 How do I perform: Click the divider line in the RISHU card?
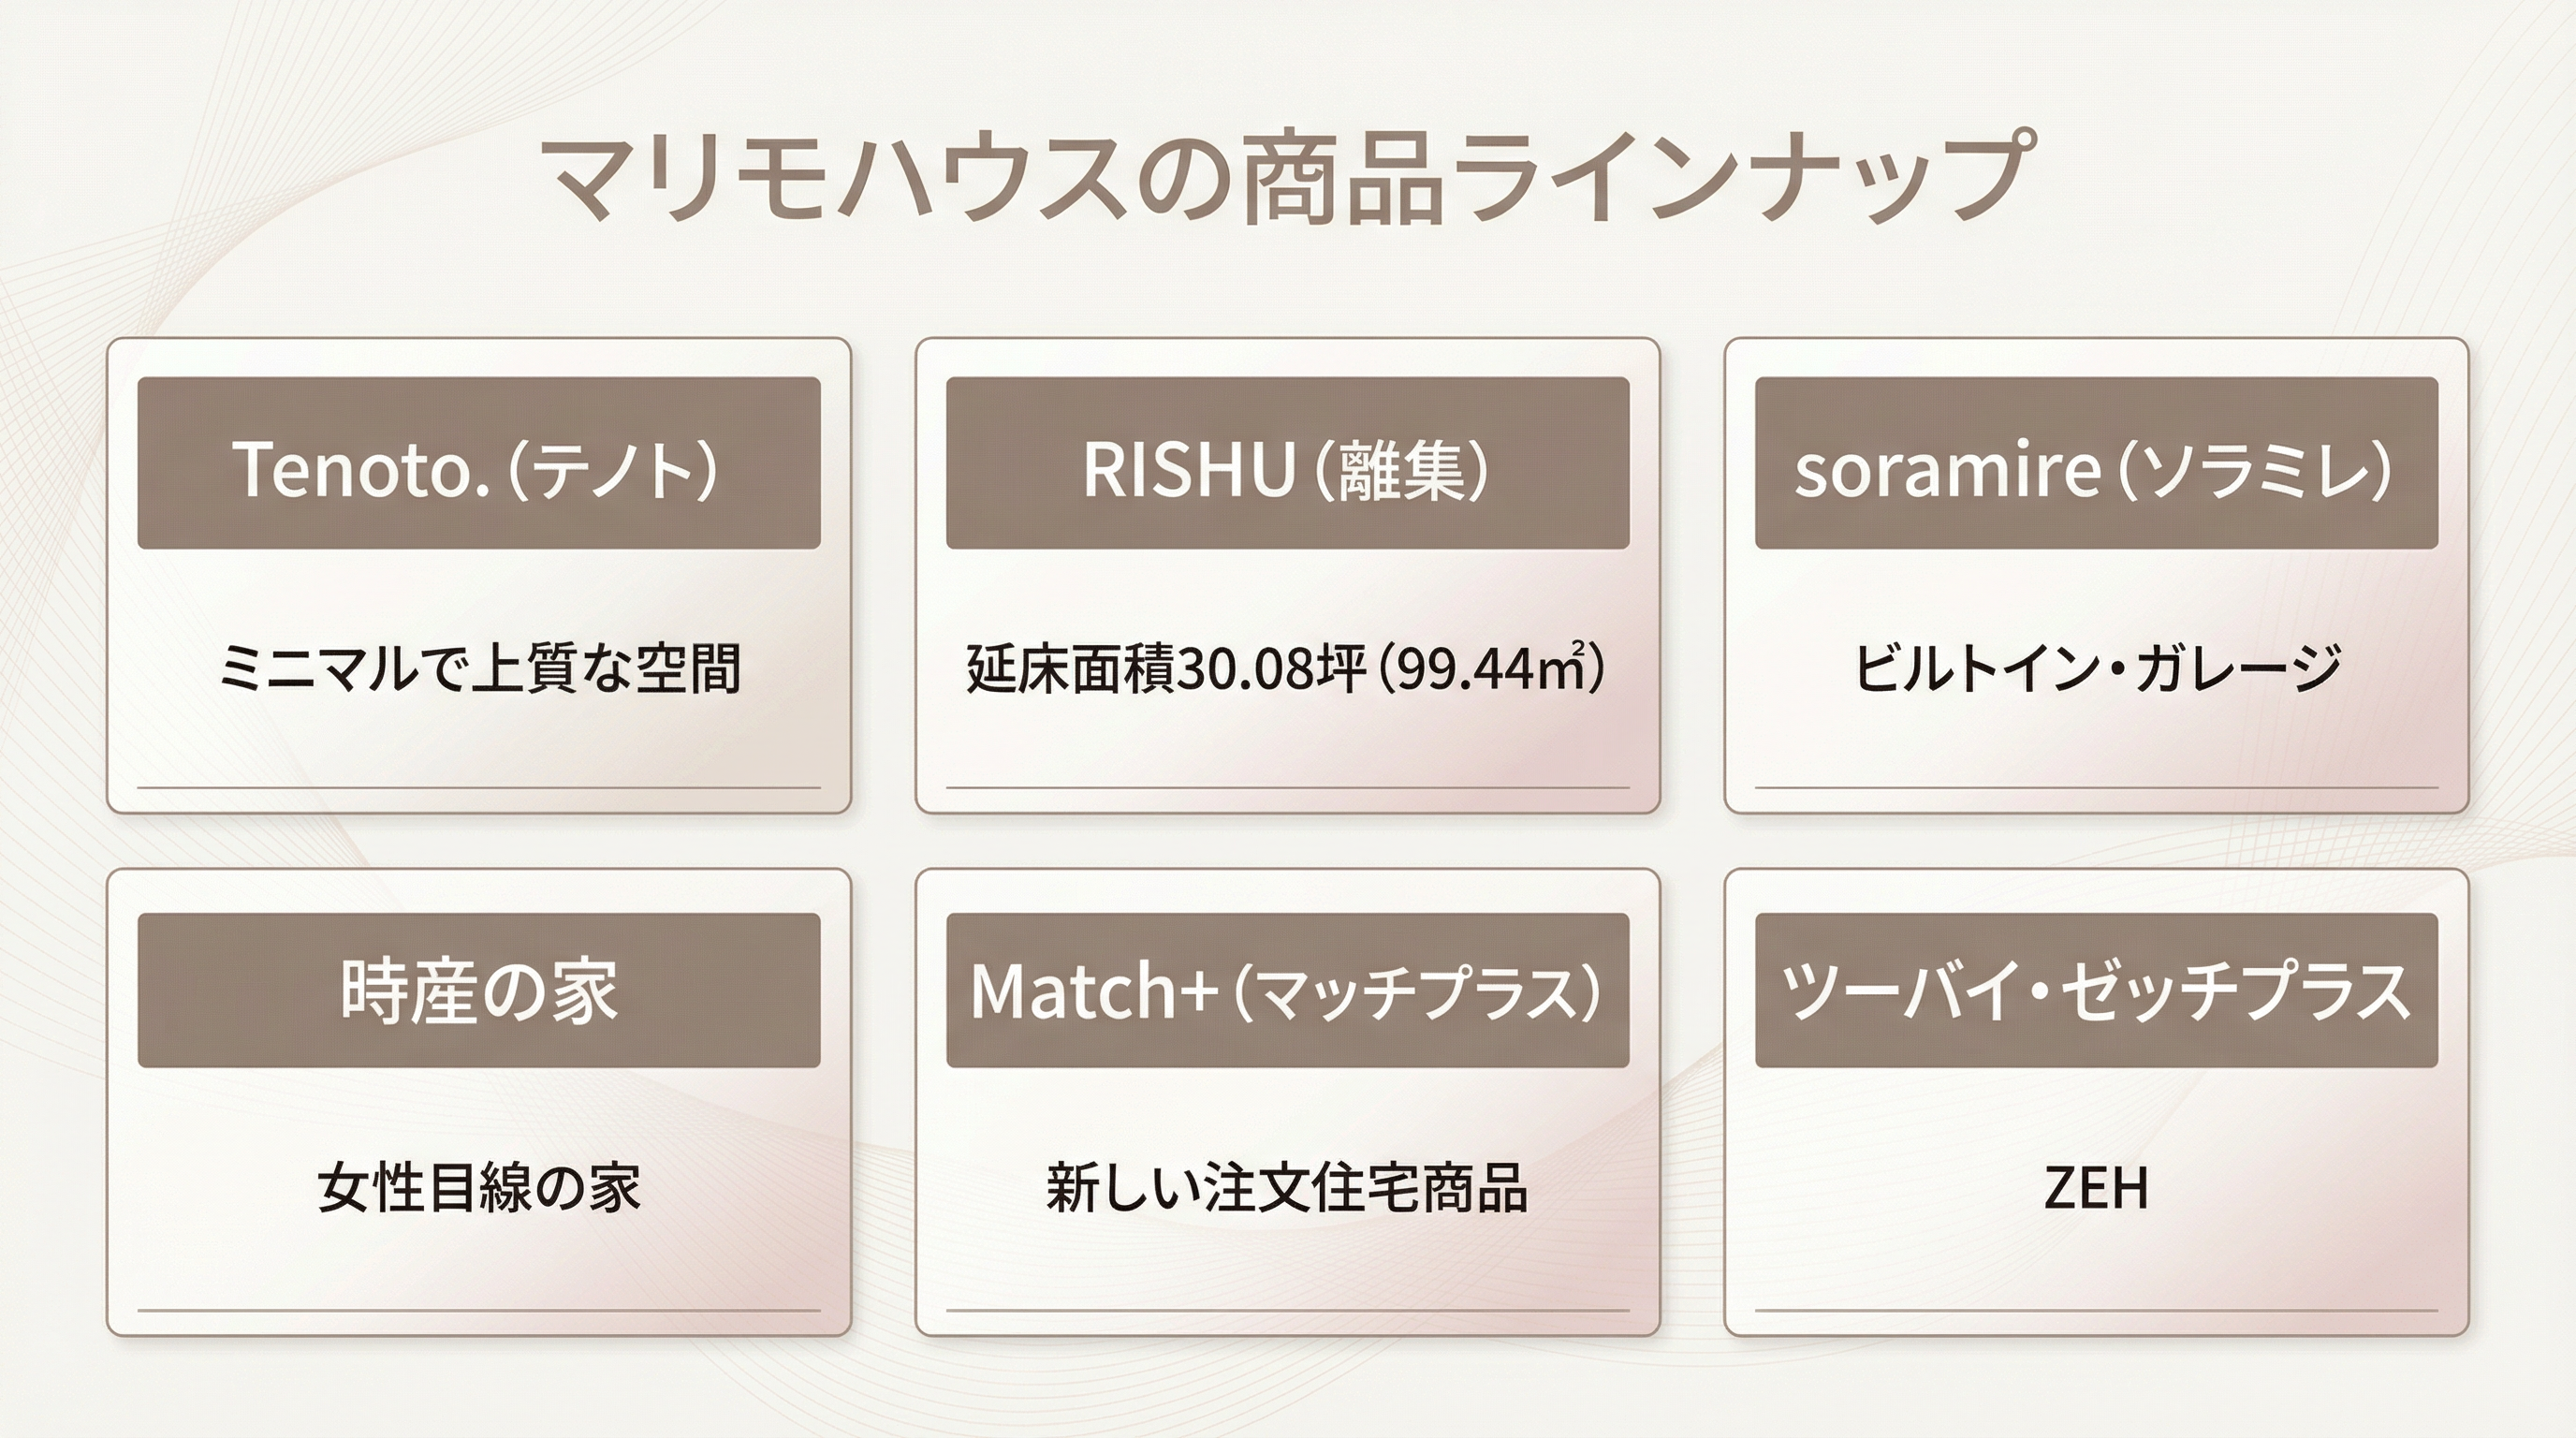1287,788
